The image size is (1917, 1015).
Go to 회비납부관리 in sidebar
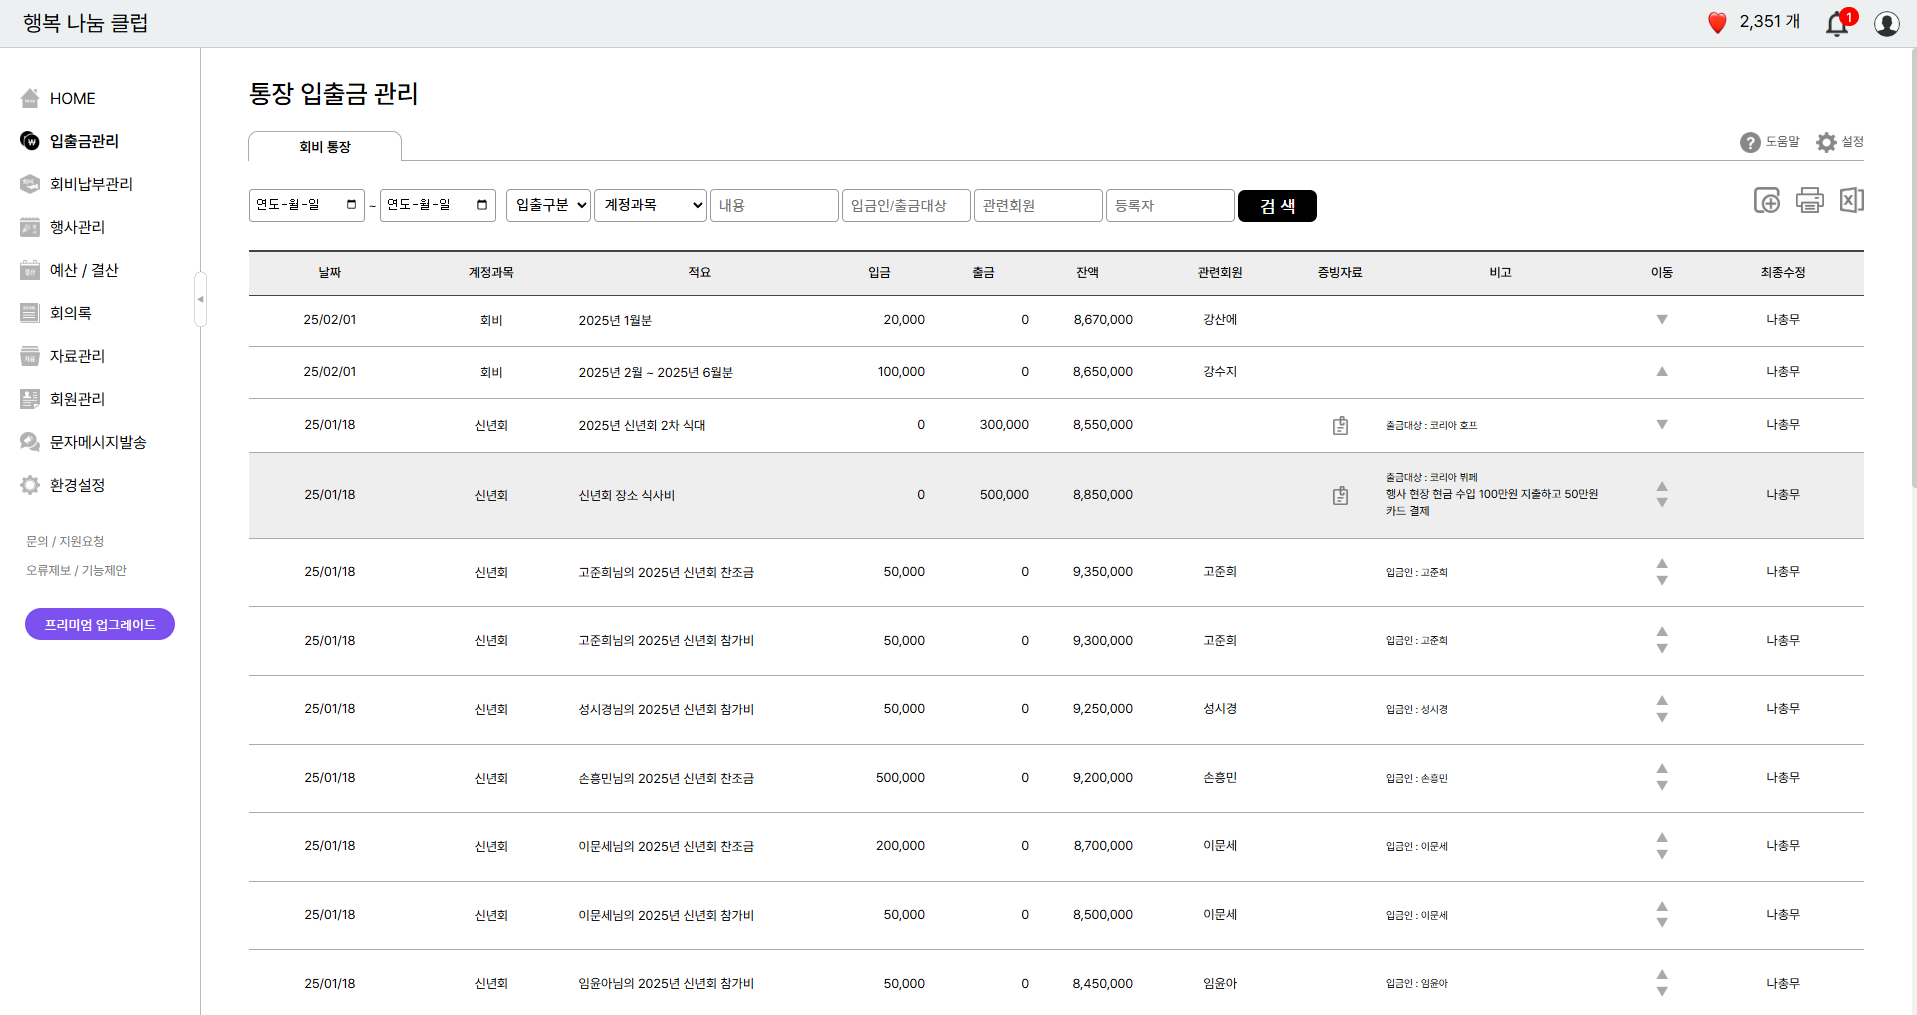tap(91, 184)
